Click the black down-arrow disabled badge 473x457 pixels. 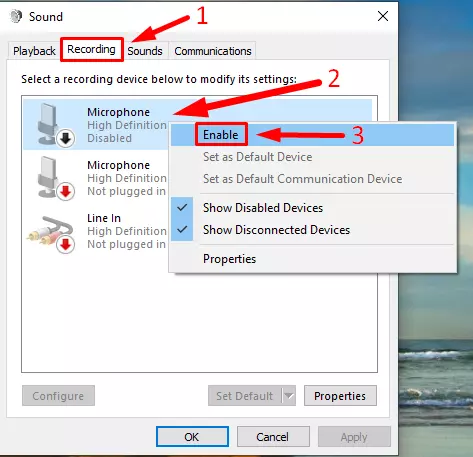[x=65, y=138]
